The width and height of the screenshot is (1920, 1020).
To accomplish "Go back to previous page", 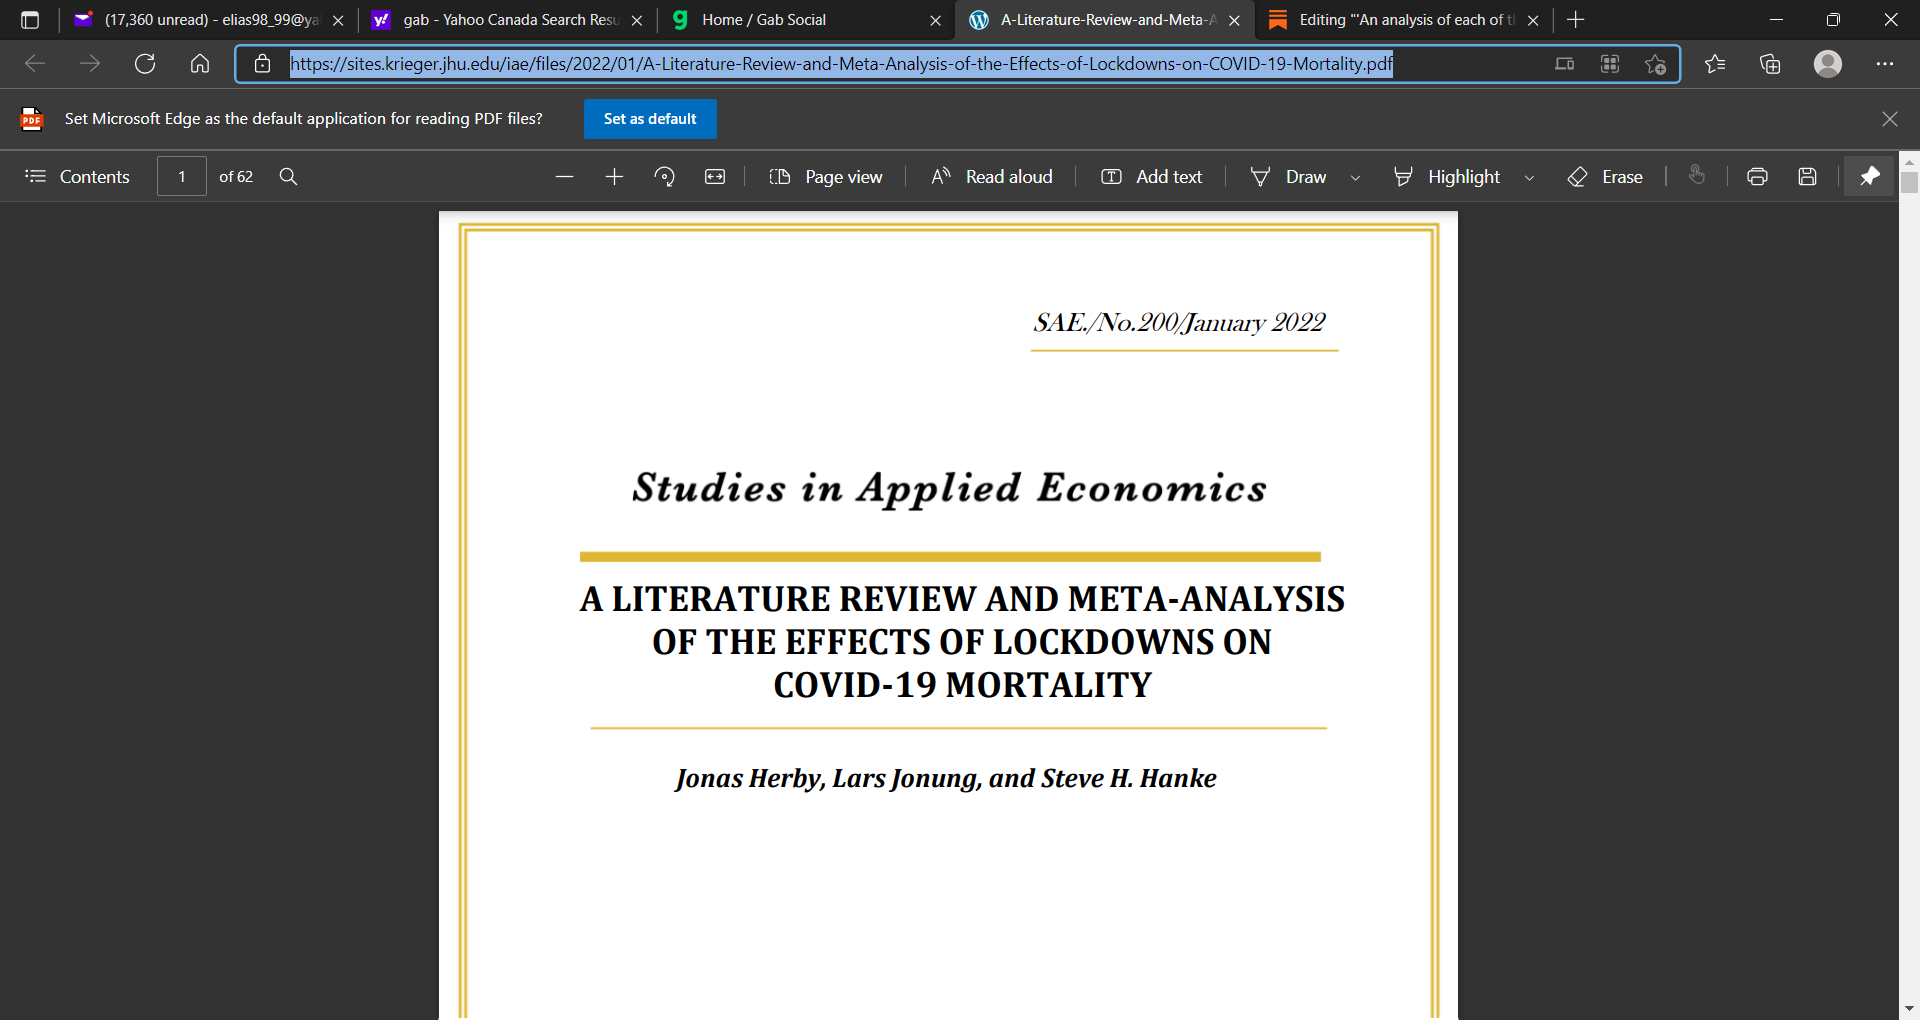I will [x=35, y=64].
